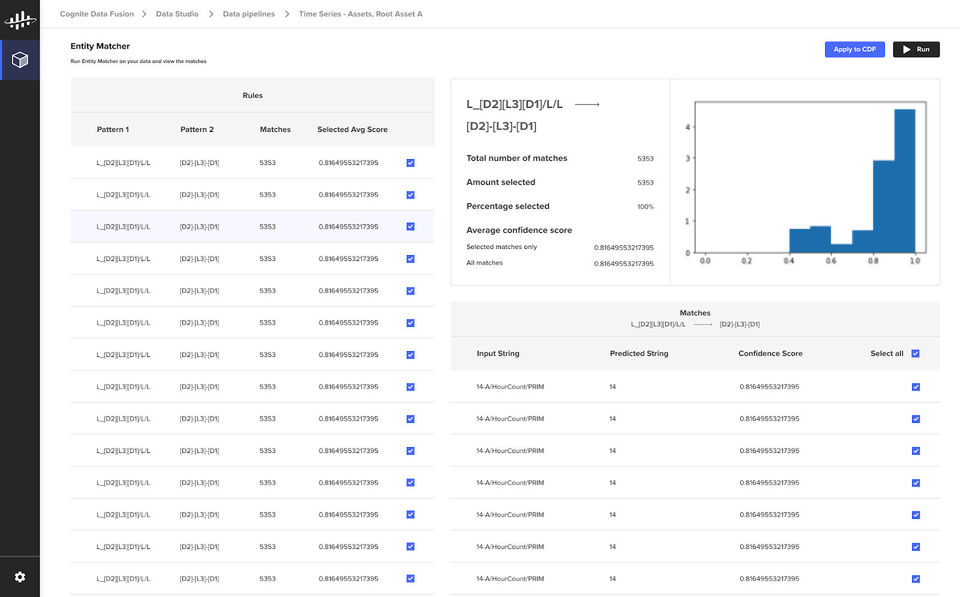Uncheck the first match row checkbox
The height and width of the screenshot is (597, 960).
click(x=915, y=387)
